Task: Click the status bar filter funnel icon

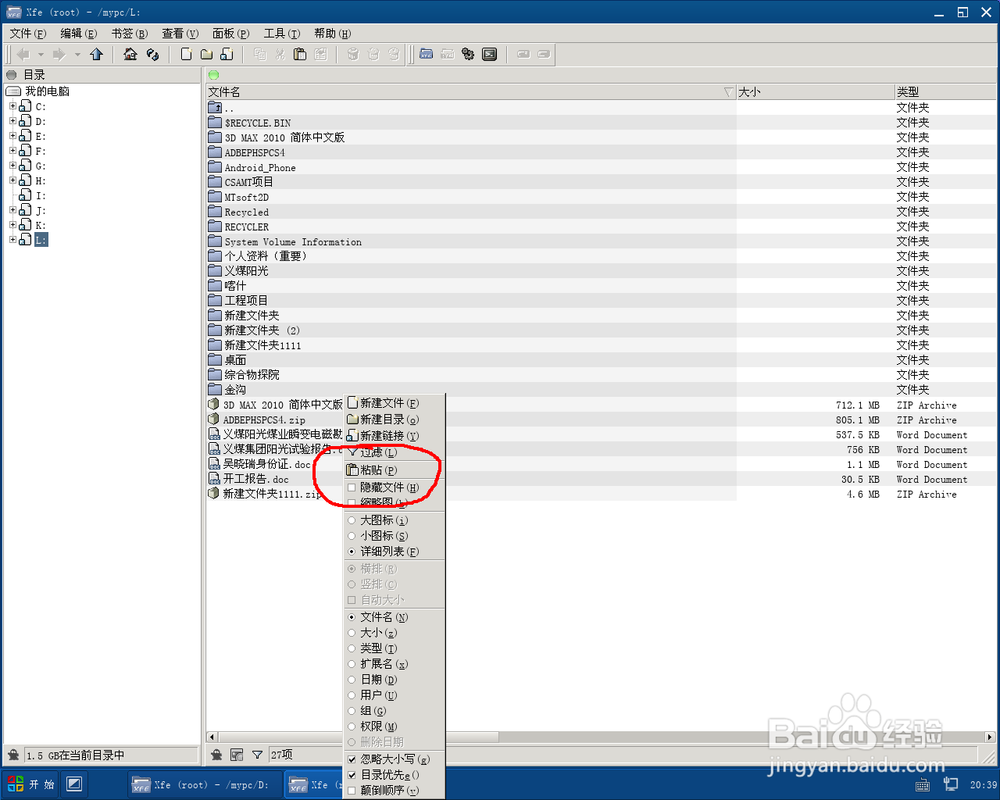Action: click(x=257, y=755)
